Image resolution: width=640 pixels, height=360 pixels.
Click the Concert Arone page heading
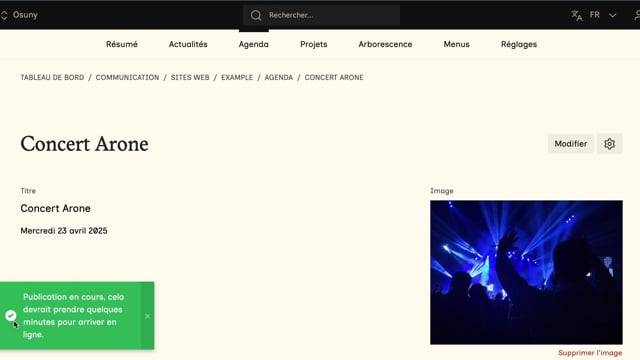click(x=84, y=144)
